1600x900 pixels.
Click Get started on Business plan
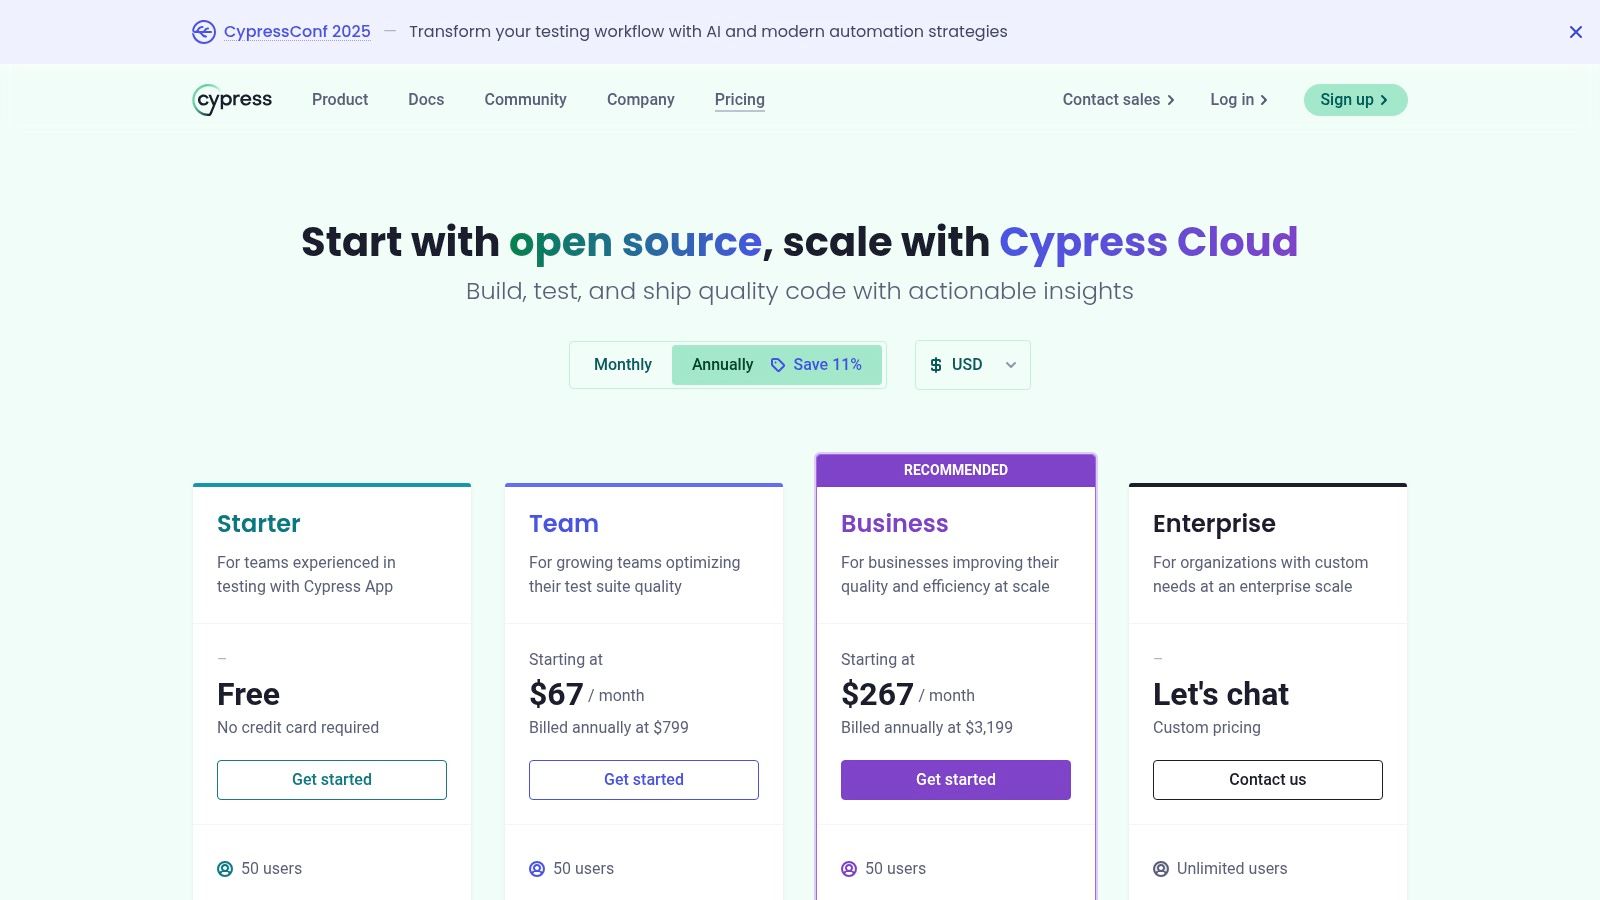(955, 780)
